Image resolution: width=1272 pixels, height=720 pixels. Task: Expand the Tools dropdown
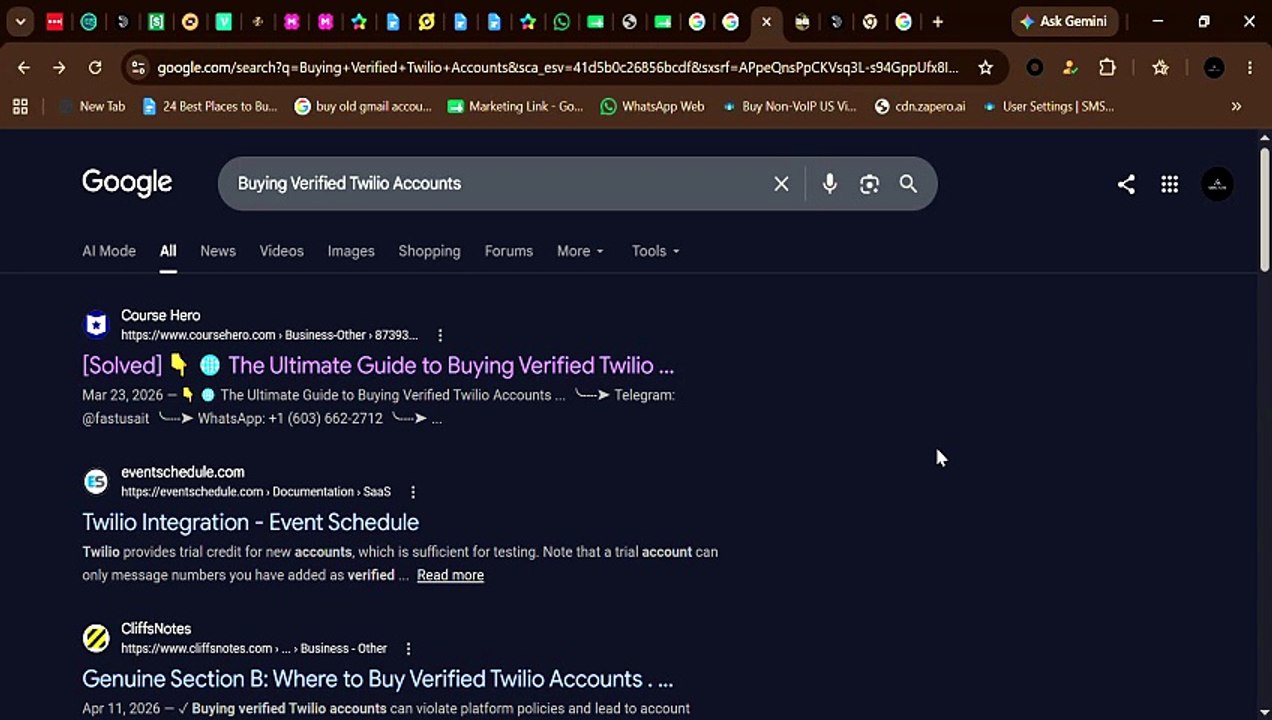[656, 251]
